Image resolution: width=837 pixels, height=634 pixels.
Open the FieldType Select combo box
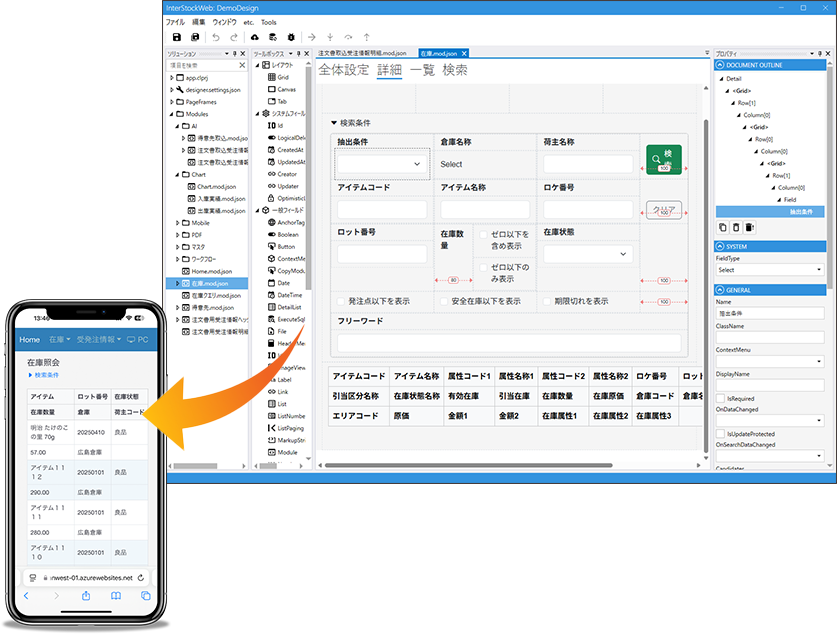click(769, 269)
